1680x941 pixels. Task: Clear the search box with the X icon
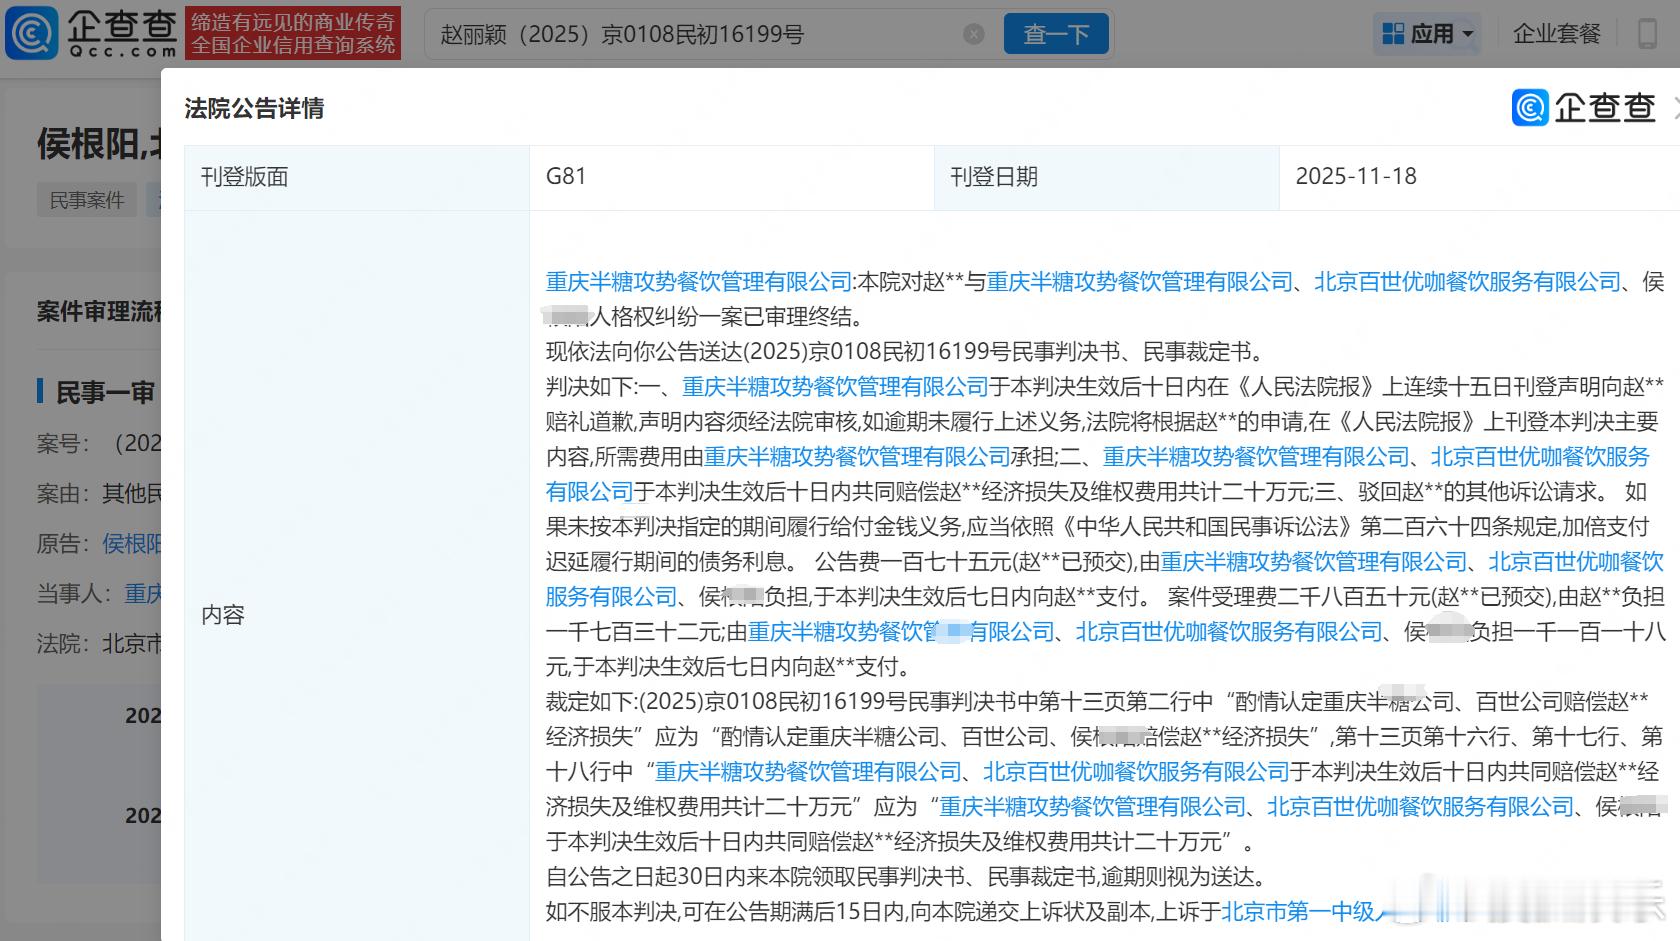click(973, 35)
